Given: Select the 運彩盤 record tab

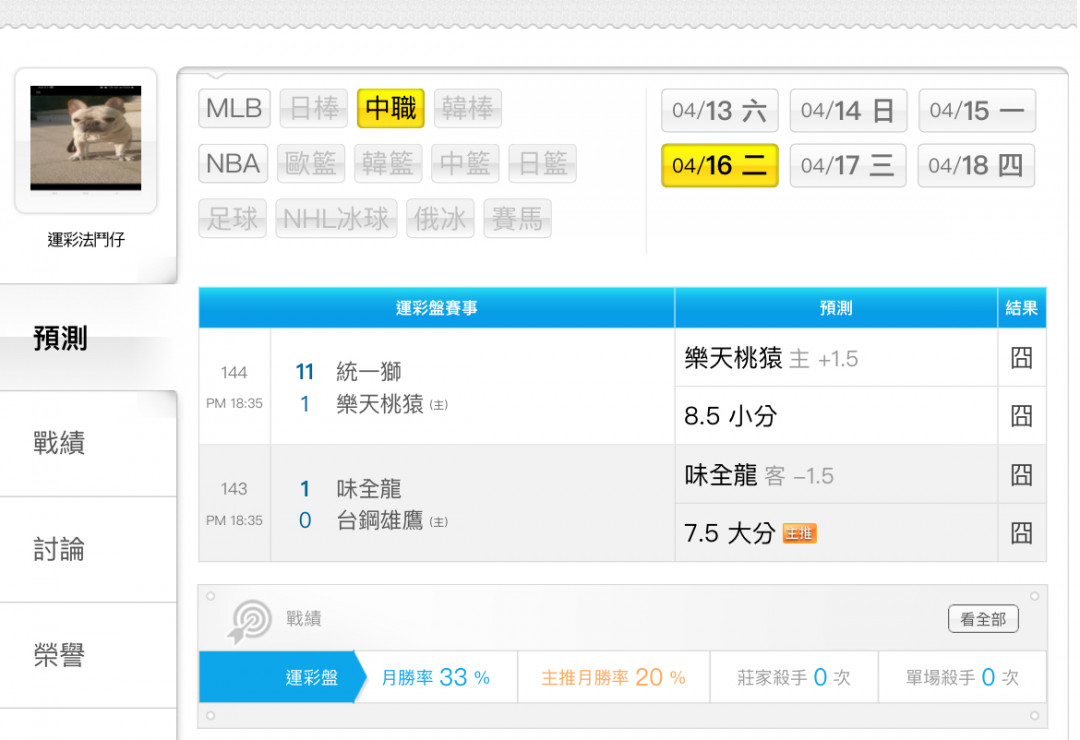Looking at the screenshot, I should pos(281,677).
